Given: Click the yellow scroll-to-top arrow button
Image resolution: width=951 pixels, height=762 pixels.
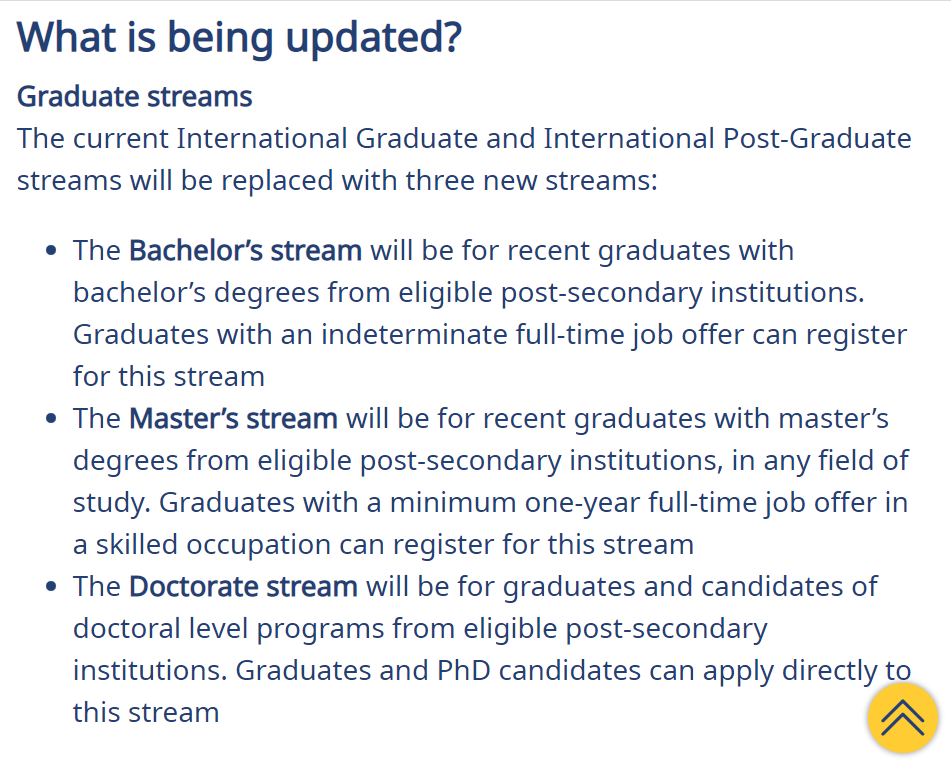Looking at the screenshot, I should 902,718.
